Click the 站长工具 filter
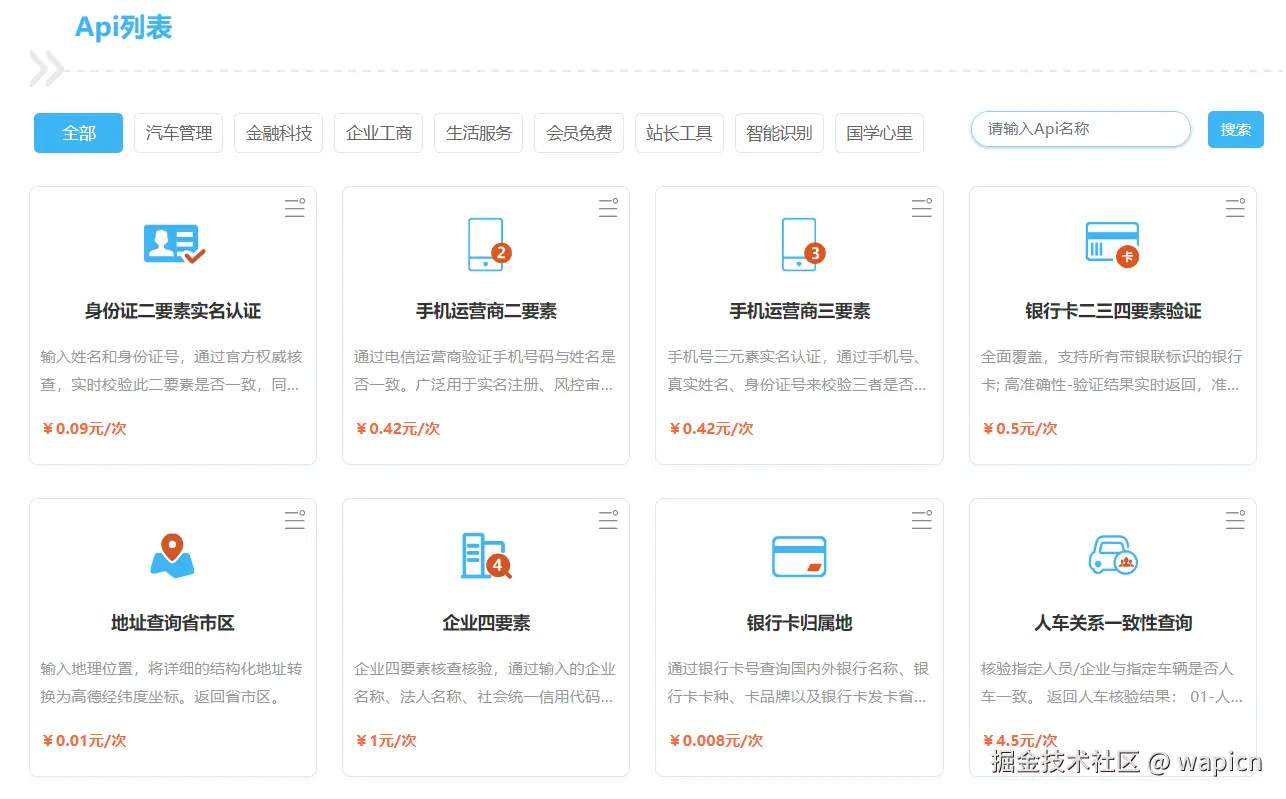Image resolution: width=1286 pixels, height=799 pixels. click(679, 132)
